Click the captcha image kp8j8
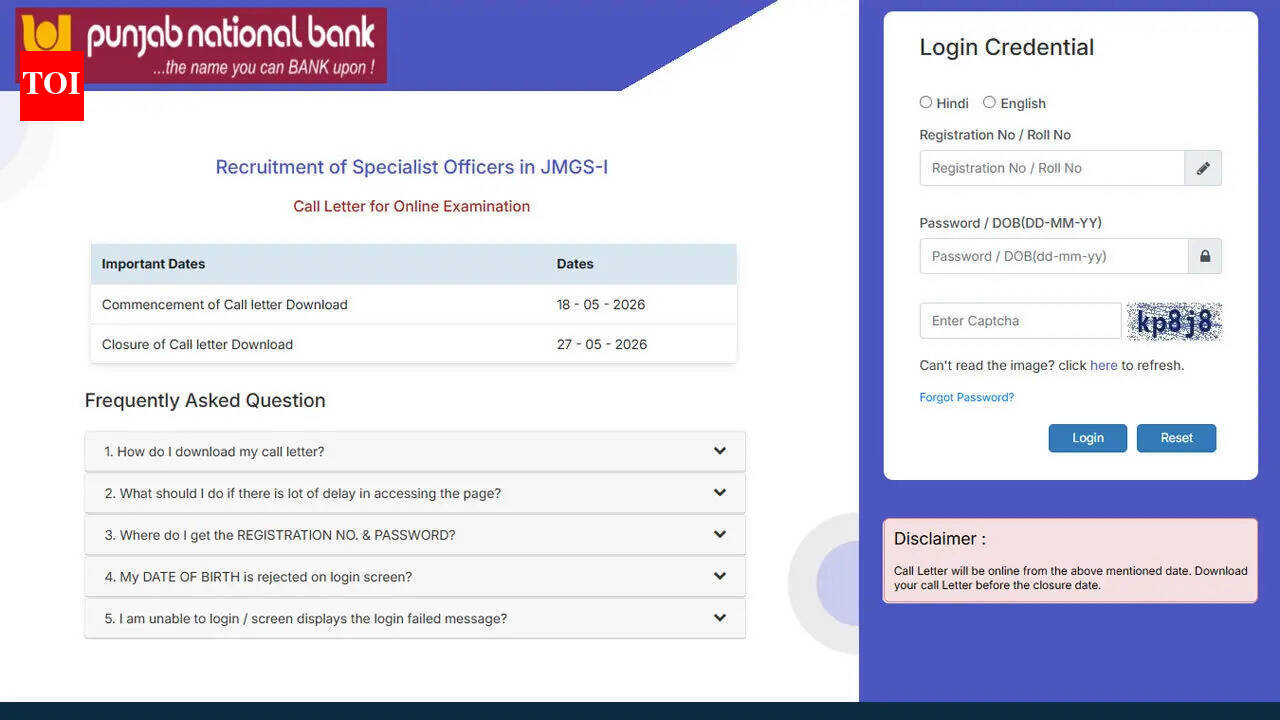Image resolution: width=1280 pixels, height=720 pixels. [x=1174, y=321]
